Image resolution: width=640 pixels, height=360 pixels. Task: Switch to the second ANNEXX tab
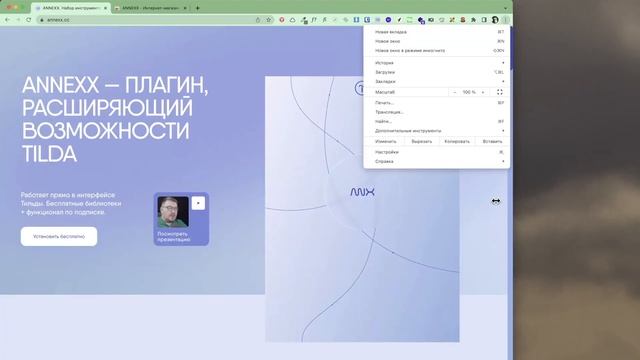click(x=151, y=8)
